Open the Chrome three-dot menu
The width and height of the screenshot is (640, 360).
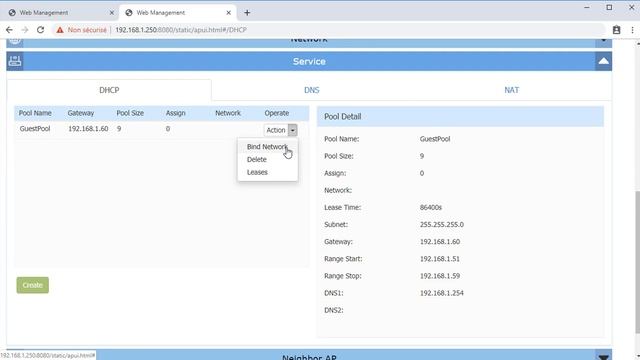coord(632,30)
